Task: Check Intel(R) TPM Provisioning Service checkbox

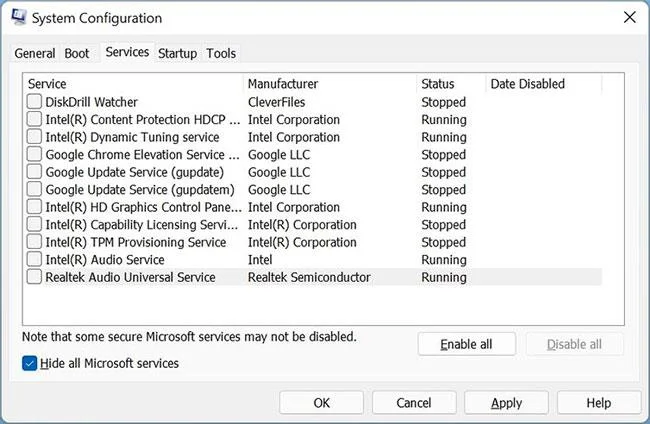Action: pyautogui.click(x=34, y=242)
